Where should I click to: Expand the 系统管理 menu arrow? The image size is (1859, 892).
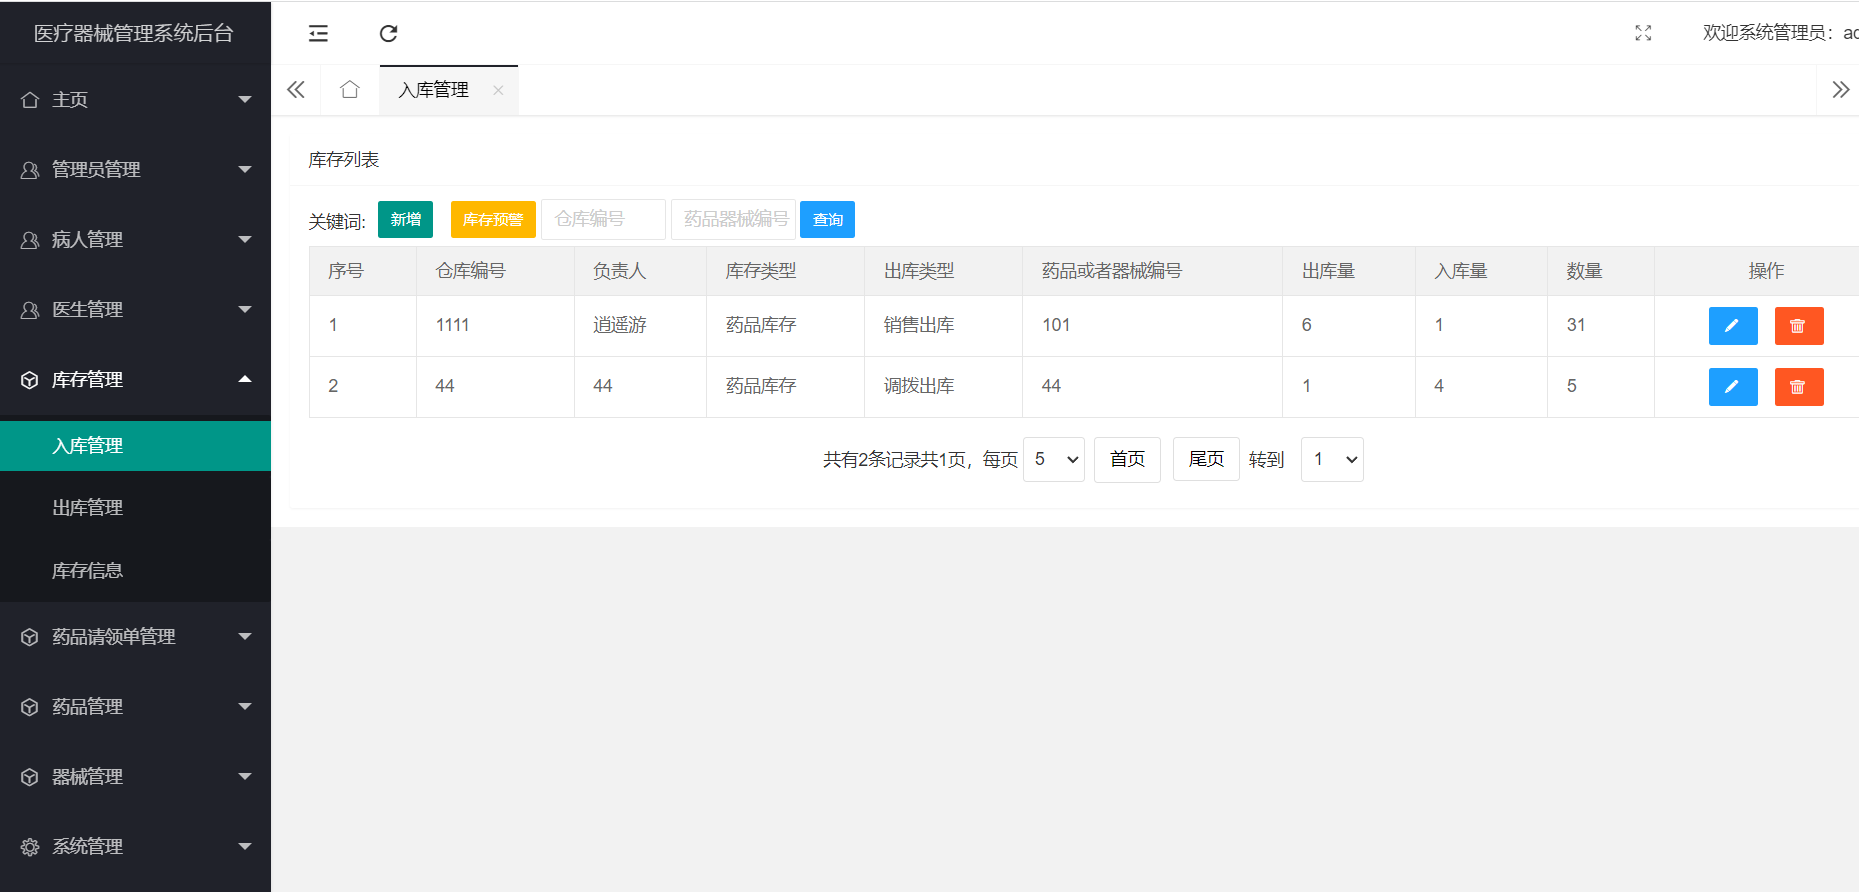point(245,846)
